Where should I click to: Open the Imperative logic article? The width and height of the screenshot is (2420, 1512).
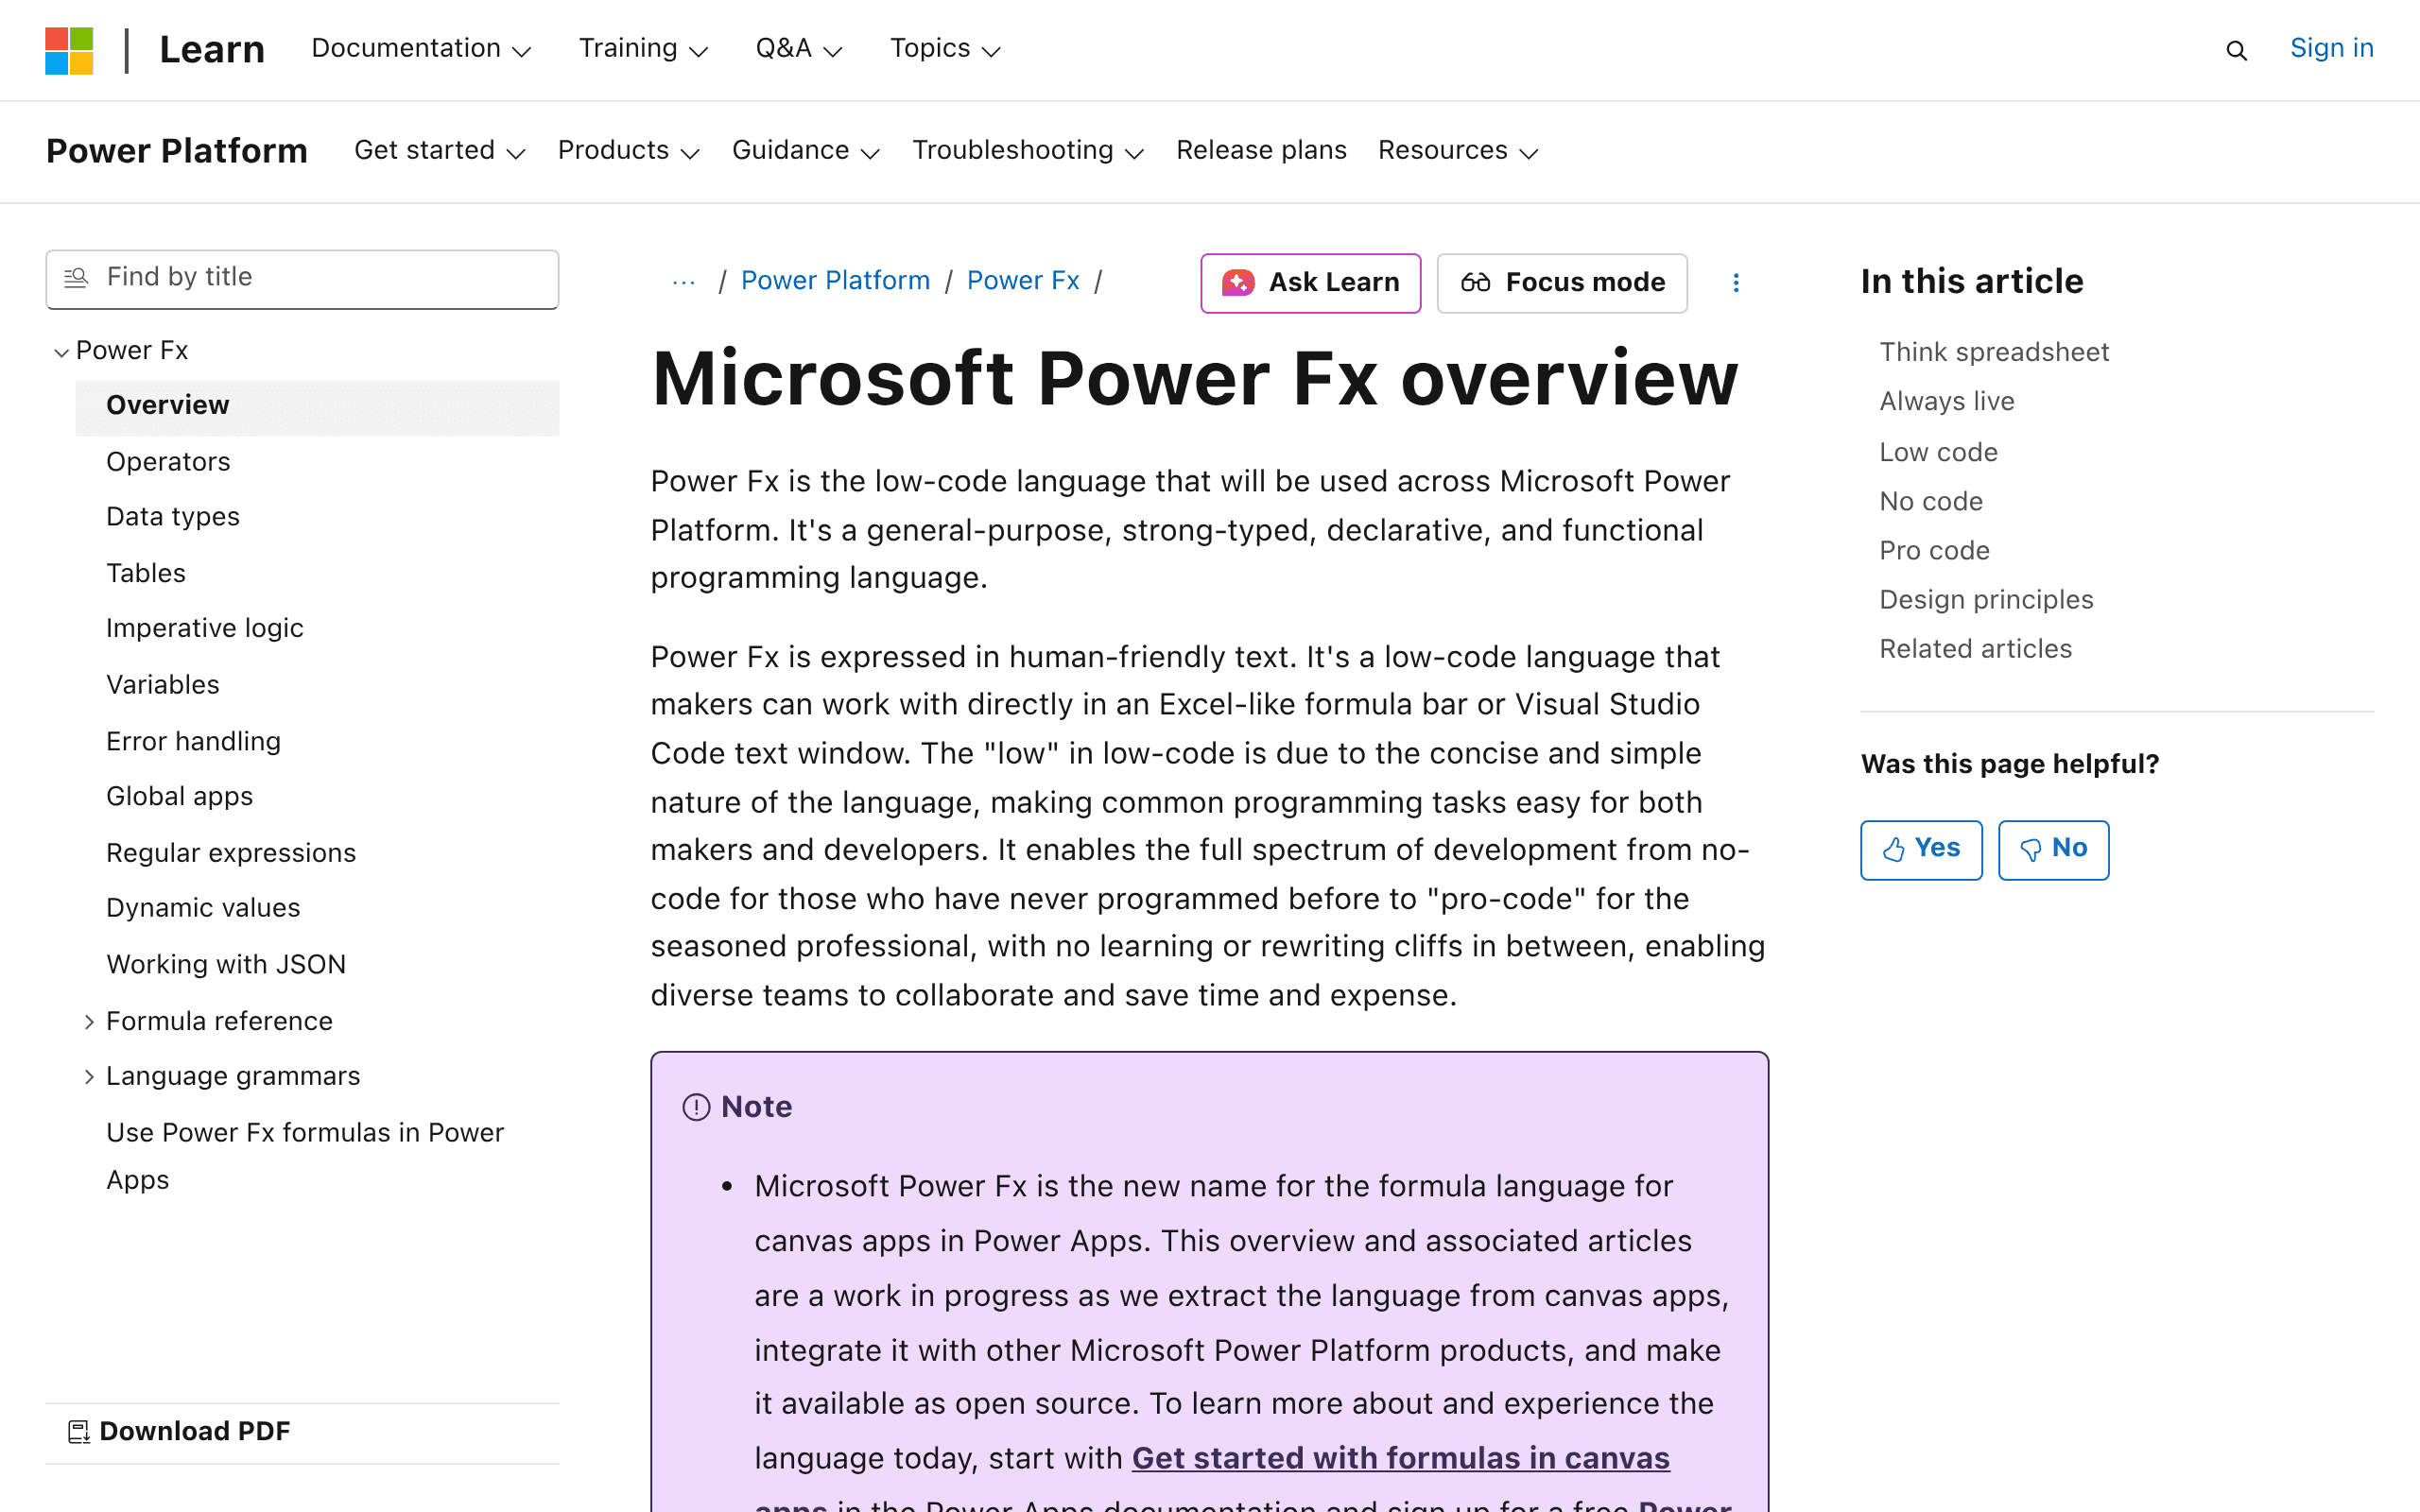point(205,628)
